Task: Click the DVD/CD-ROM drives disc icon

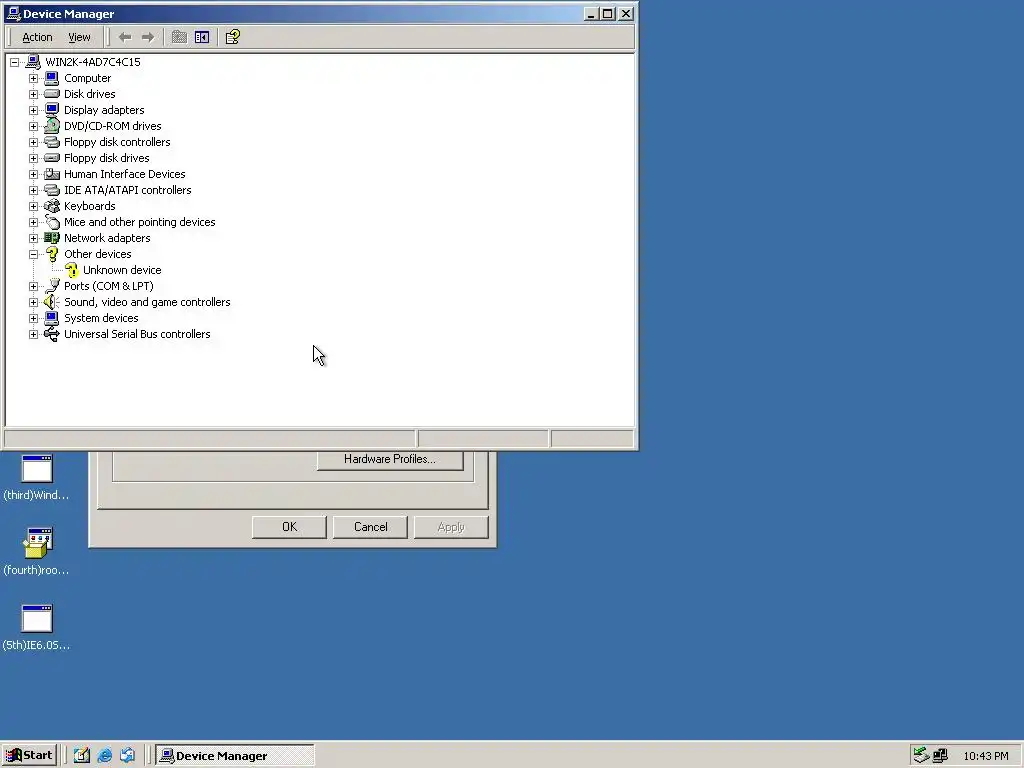Action: pos(52,126)
